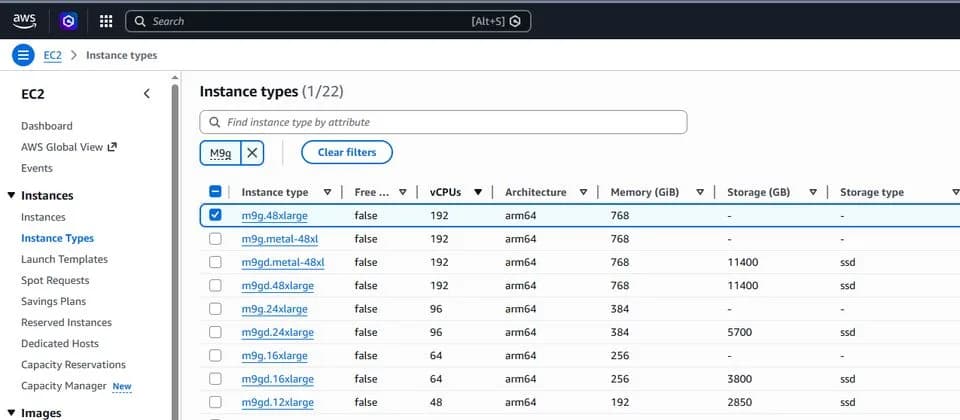Click the magnifier icon in the attribute filter

click(214, 122)
